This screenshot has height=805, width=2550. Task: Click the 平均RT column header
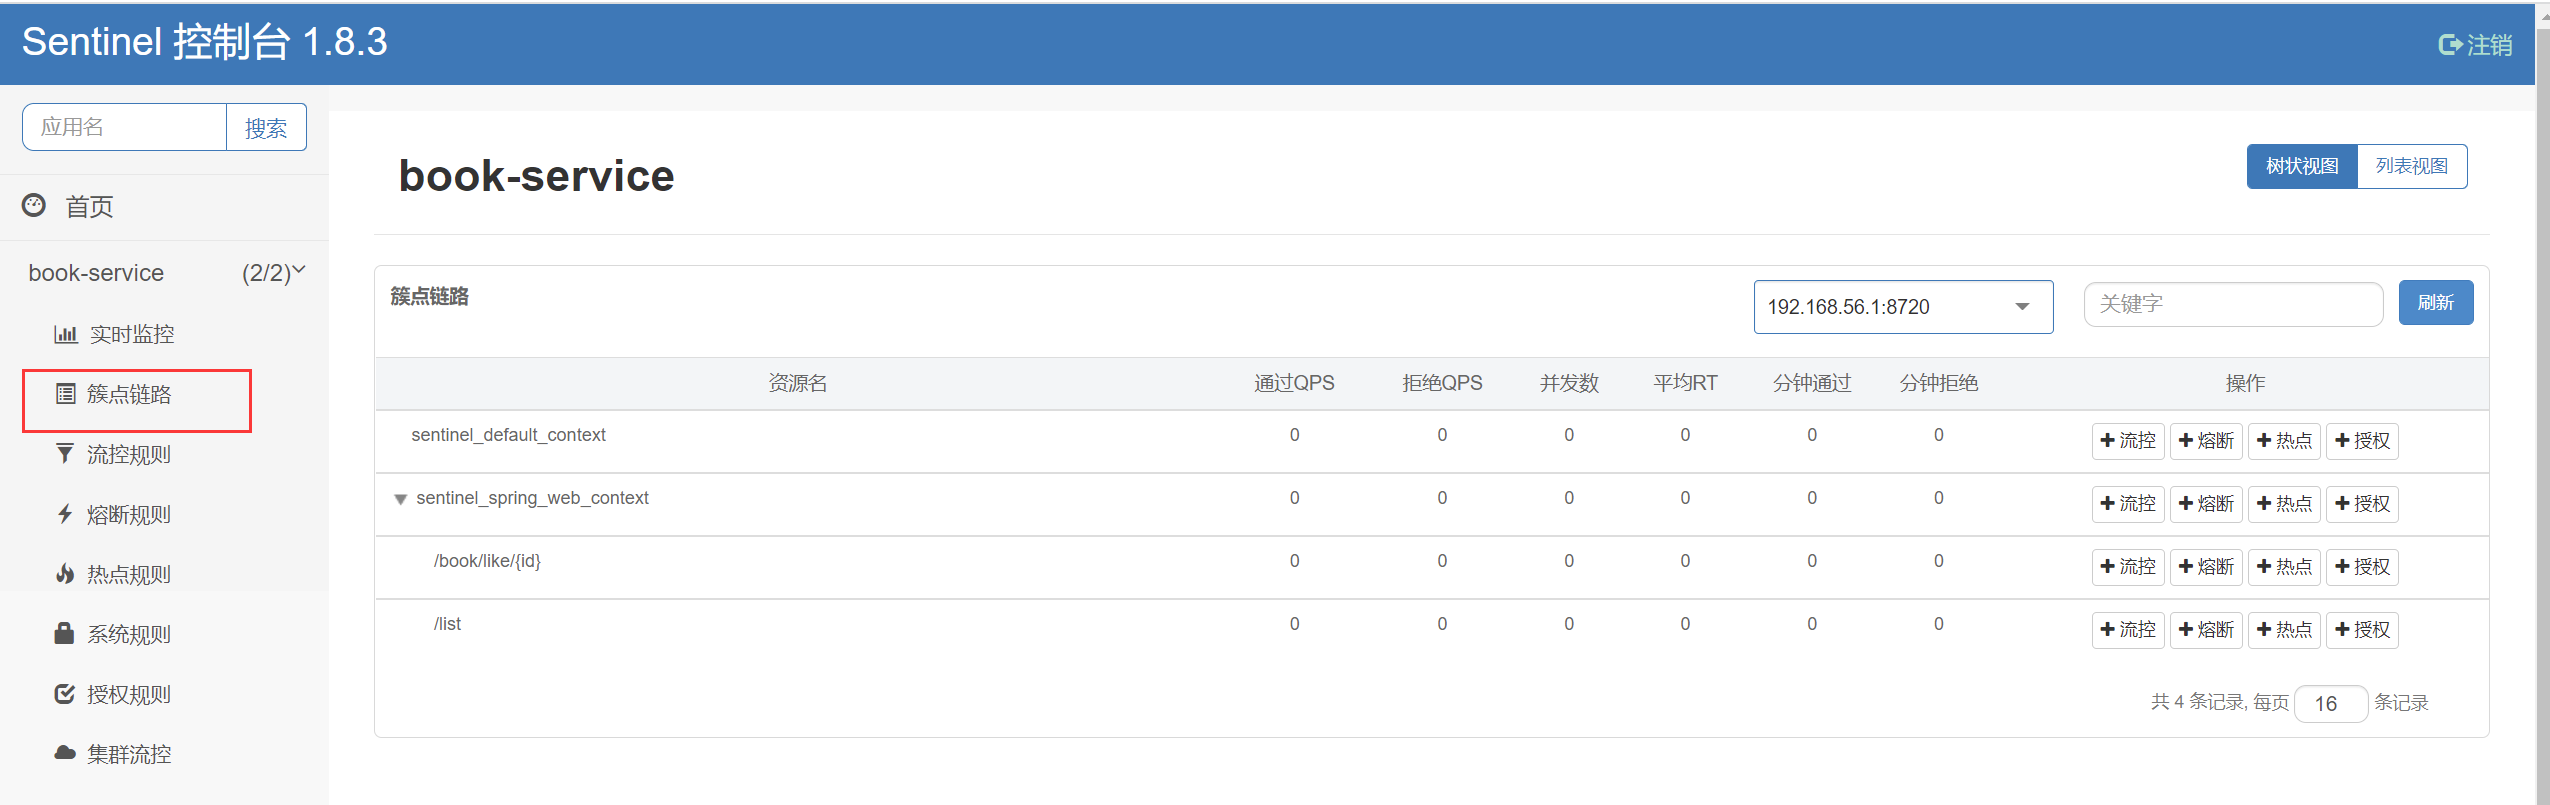point(1685,383)
